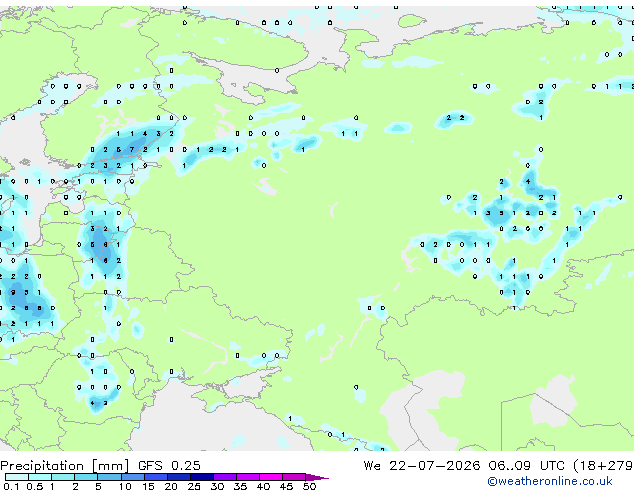
Task: Click the legend label '10'
Action: [x=125, y=486]
